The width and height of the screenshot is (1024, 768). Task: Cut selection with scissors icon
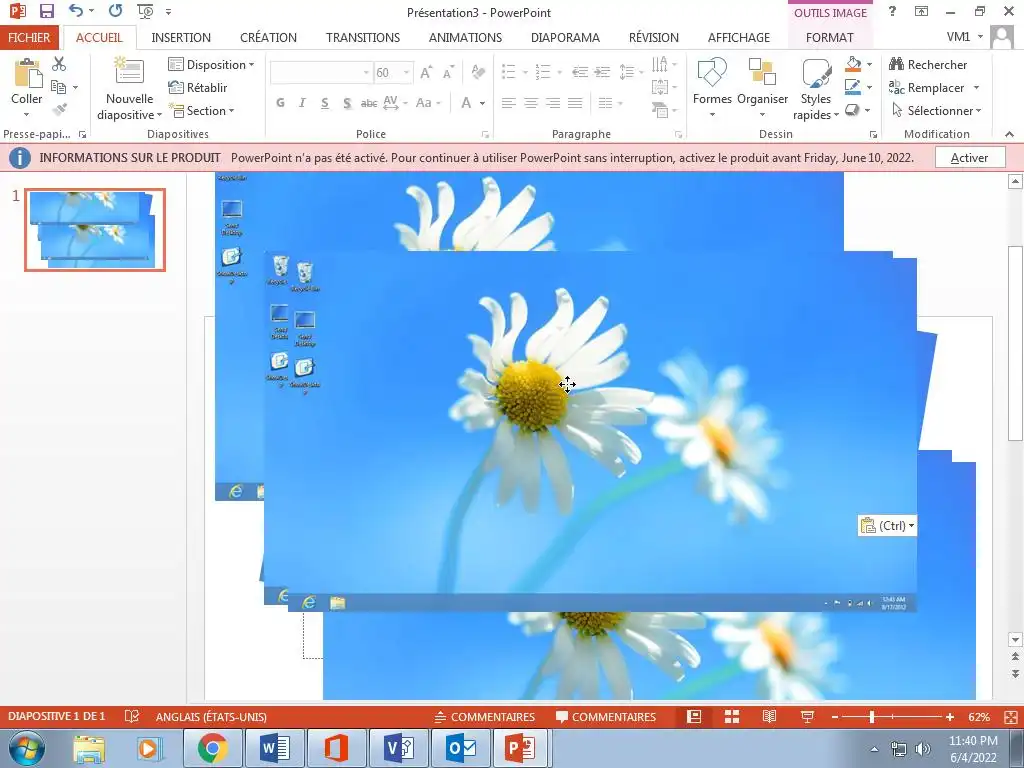pyautogui.click(x=59, y=64)
